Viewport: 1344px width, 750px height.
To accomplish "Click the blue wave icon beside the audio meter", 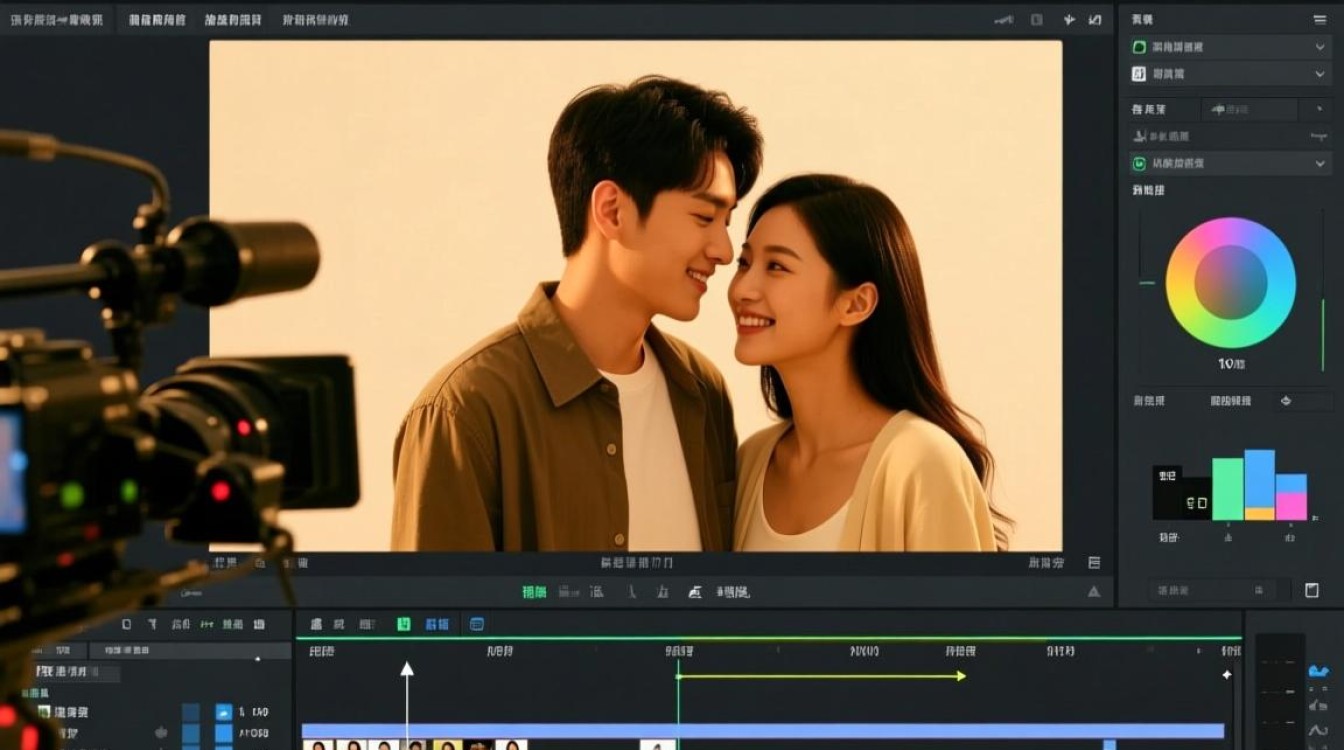I will [1319, 671].
